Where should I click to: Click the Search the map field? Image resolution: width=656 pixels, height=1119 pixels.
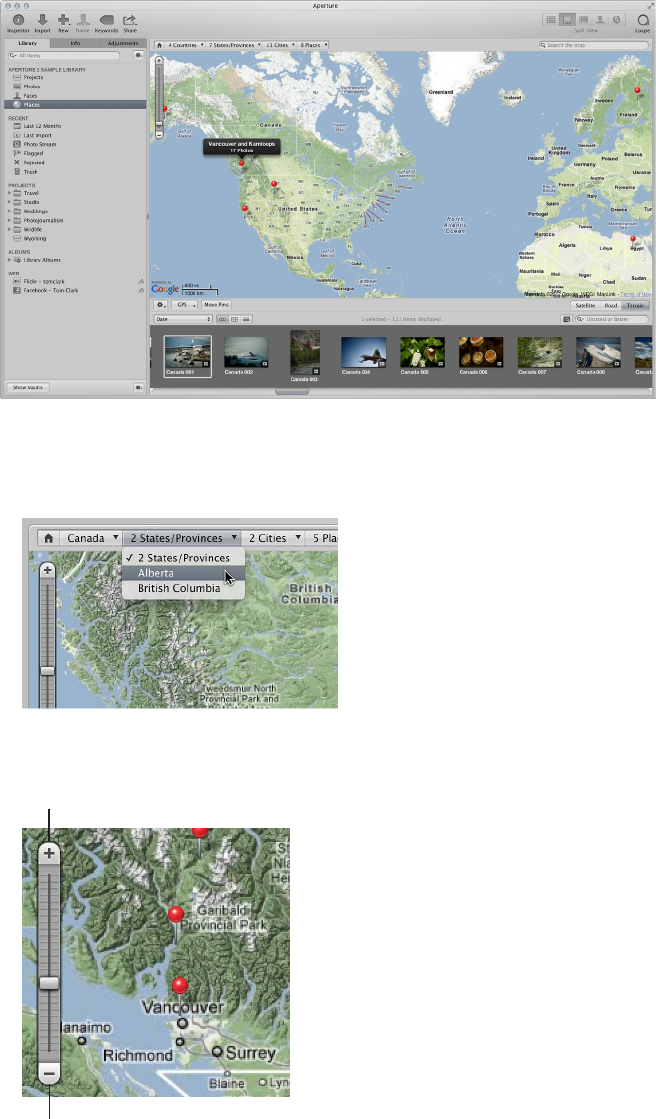click(x=594, y=45)
